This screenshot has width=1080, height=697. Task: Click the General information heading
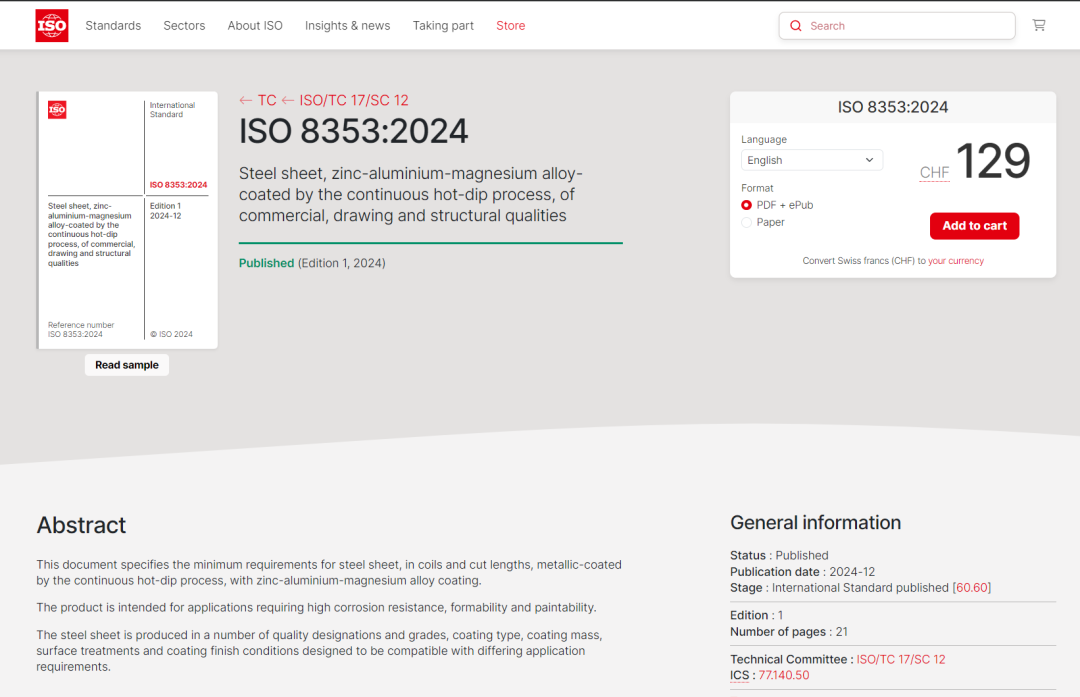click(816, 523)
